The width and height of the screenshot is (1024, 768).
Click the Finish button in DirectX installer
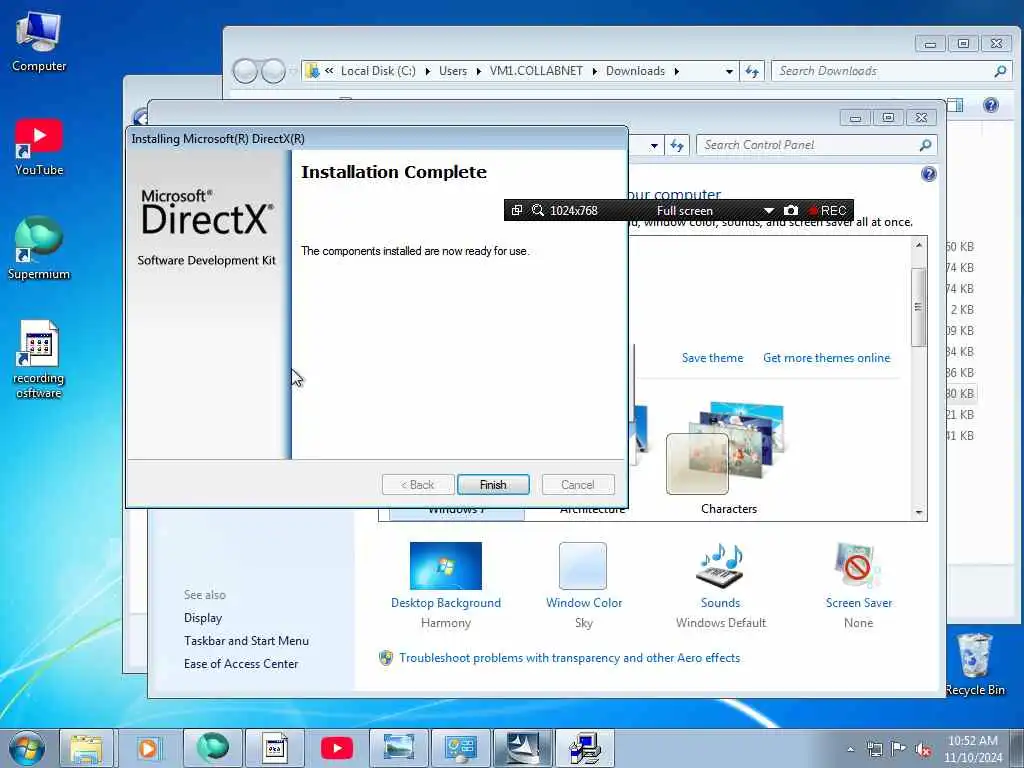coord(493,485)
